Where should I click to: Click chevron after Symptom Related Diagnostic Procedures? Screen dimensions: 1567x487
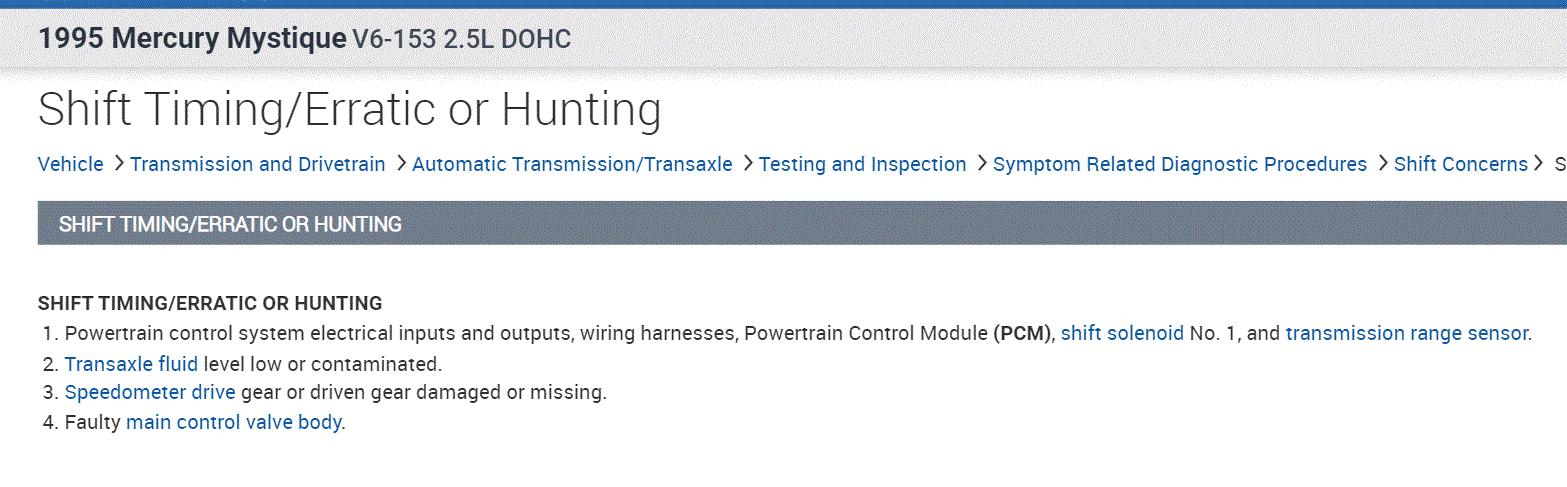coord(1382,164)
